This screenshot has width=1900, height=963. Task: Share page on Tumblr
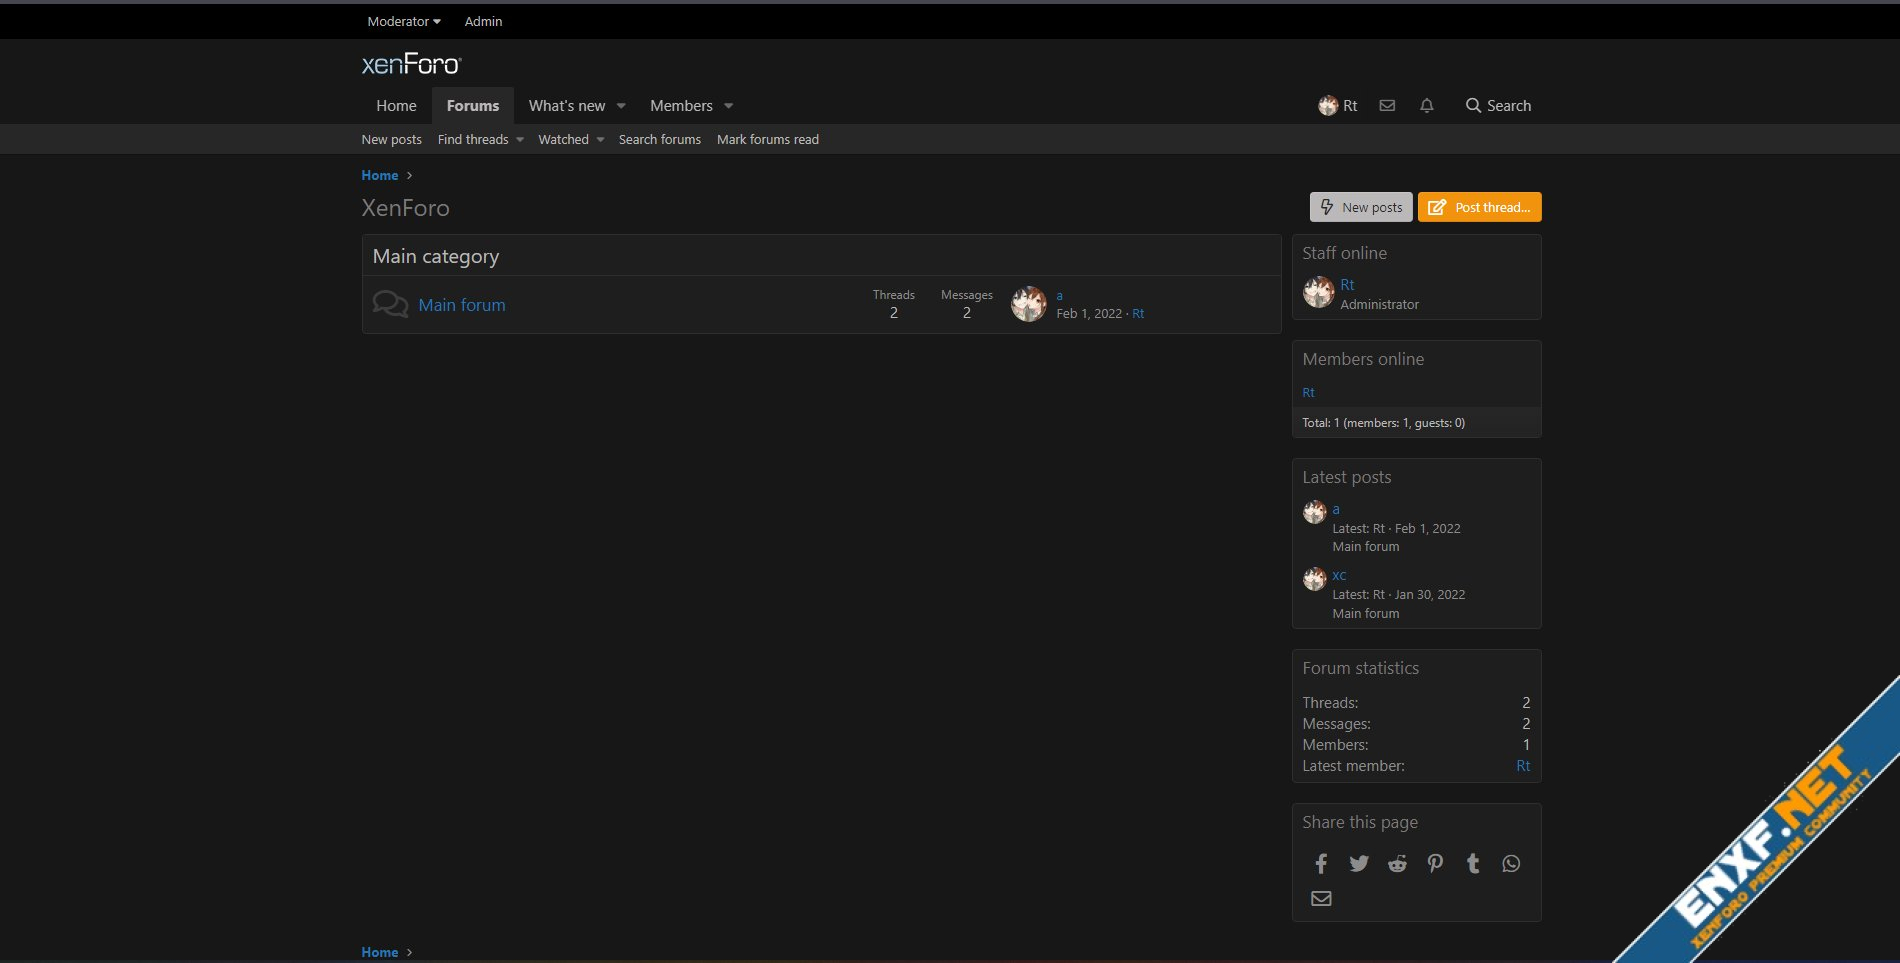pyautogui.click(x=1473, y=863)
